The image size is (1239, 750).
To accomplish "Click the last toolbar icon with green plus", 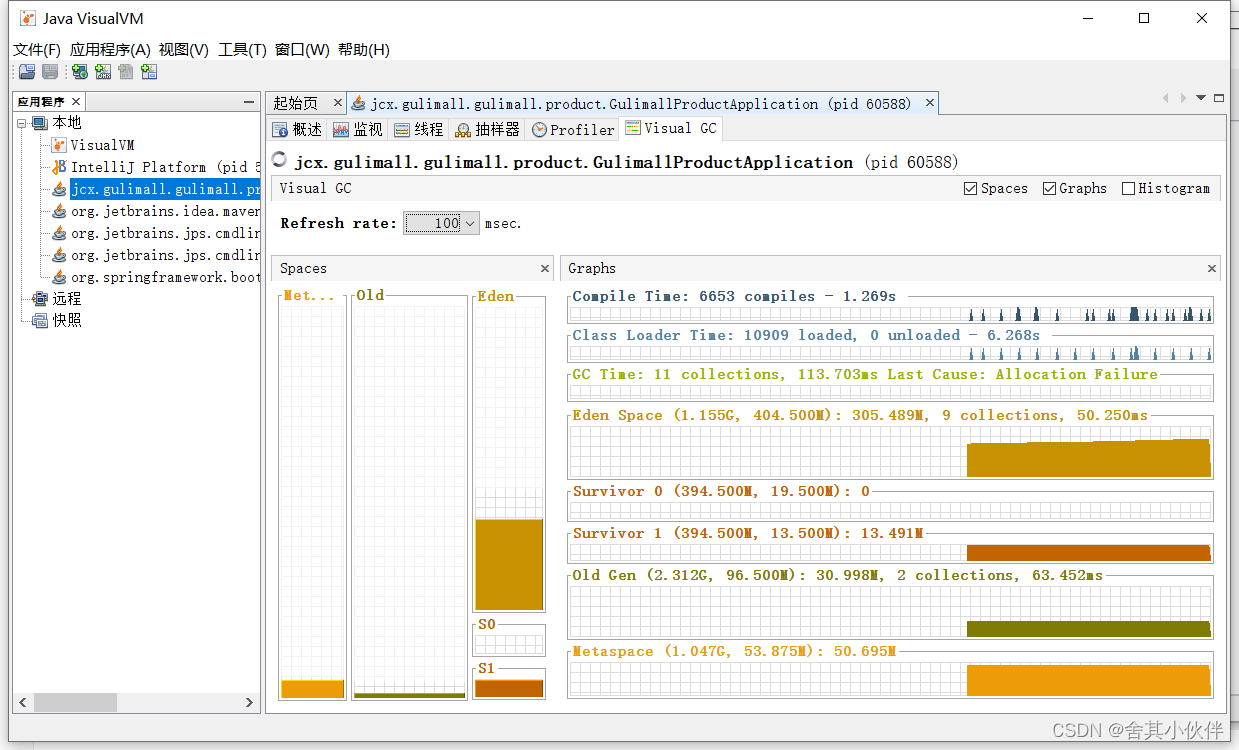I will tap(149, 72).
